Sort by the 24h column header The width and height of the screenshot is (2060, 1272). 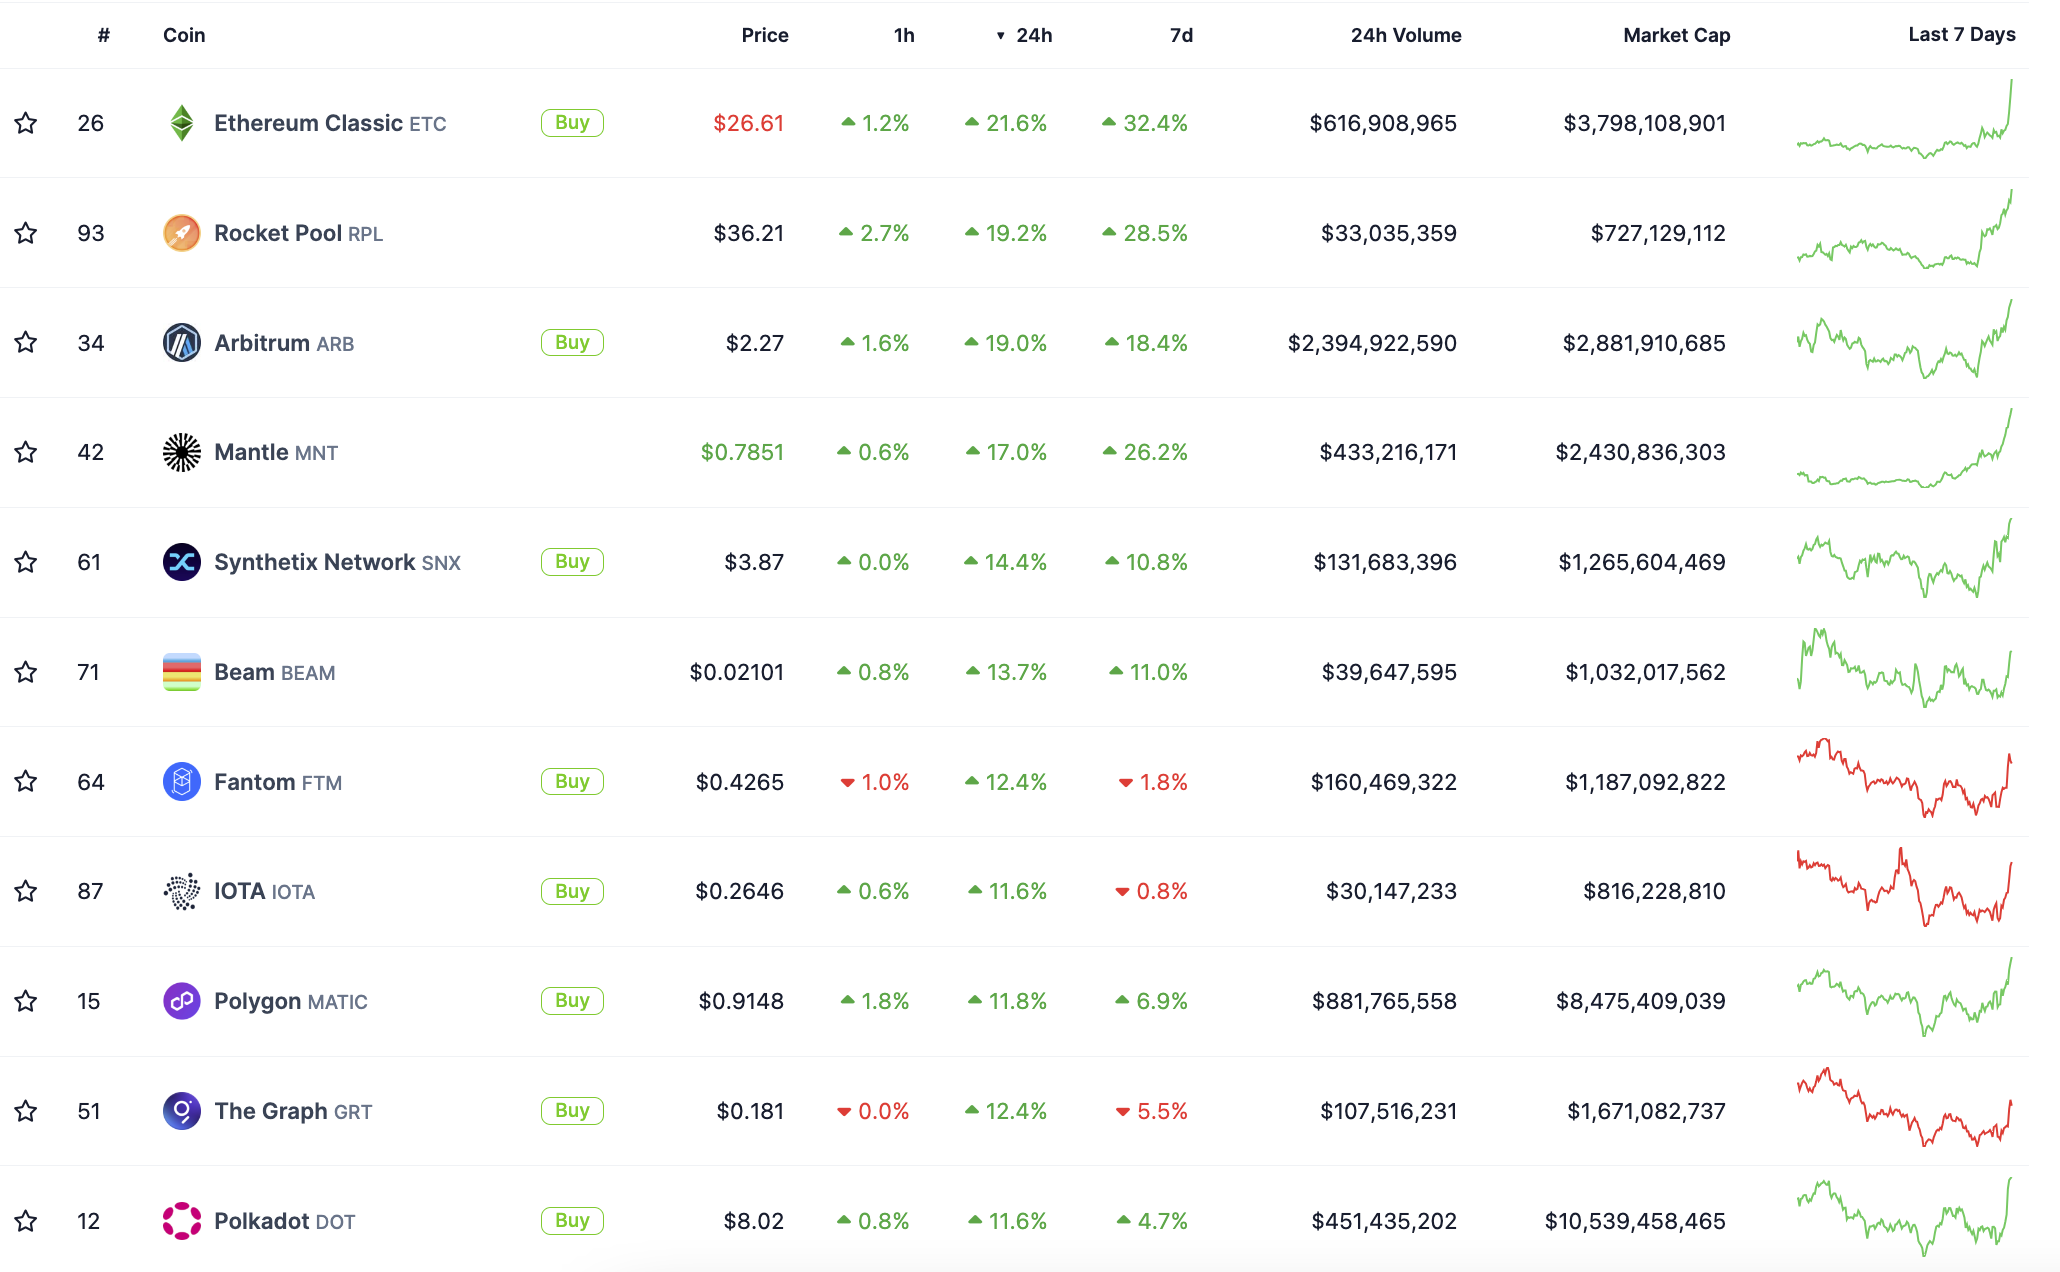[1033, 35]
